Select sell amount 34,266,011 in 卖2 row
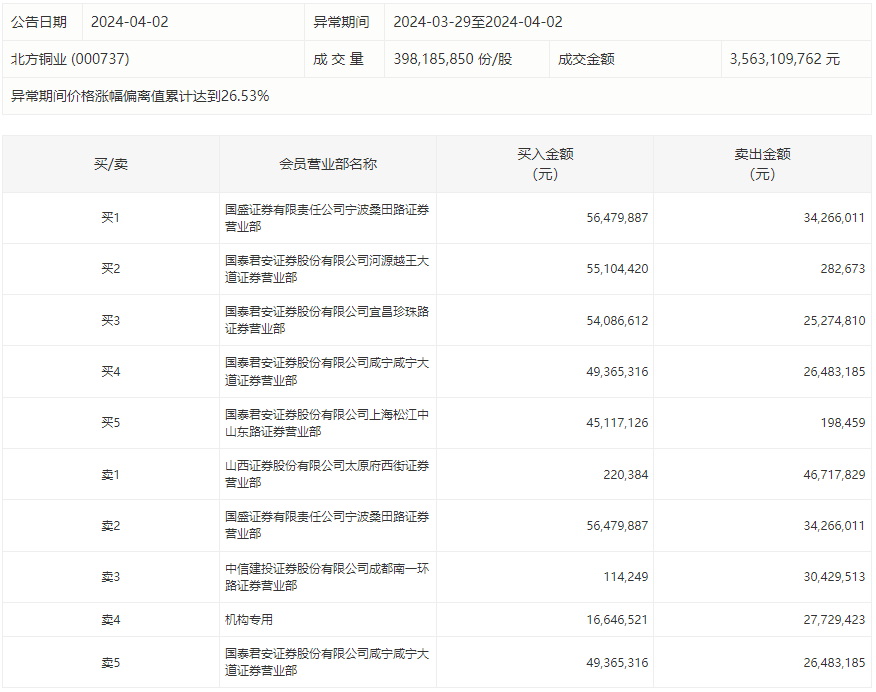This screenshot has height=692, width=876. click(x=834, y=526)
